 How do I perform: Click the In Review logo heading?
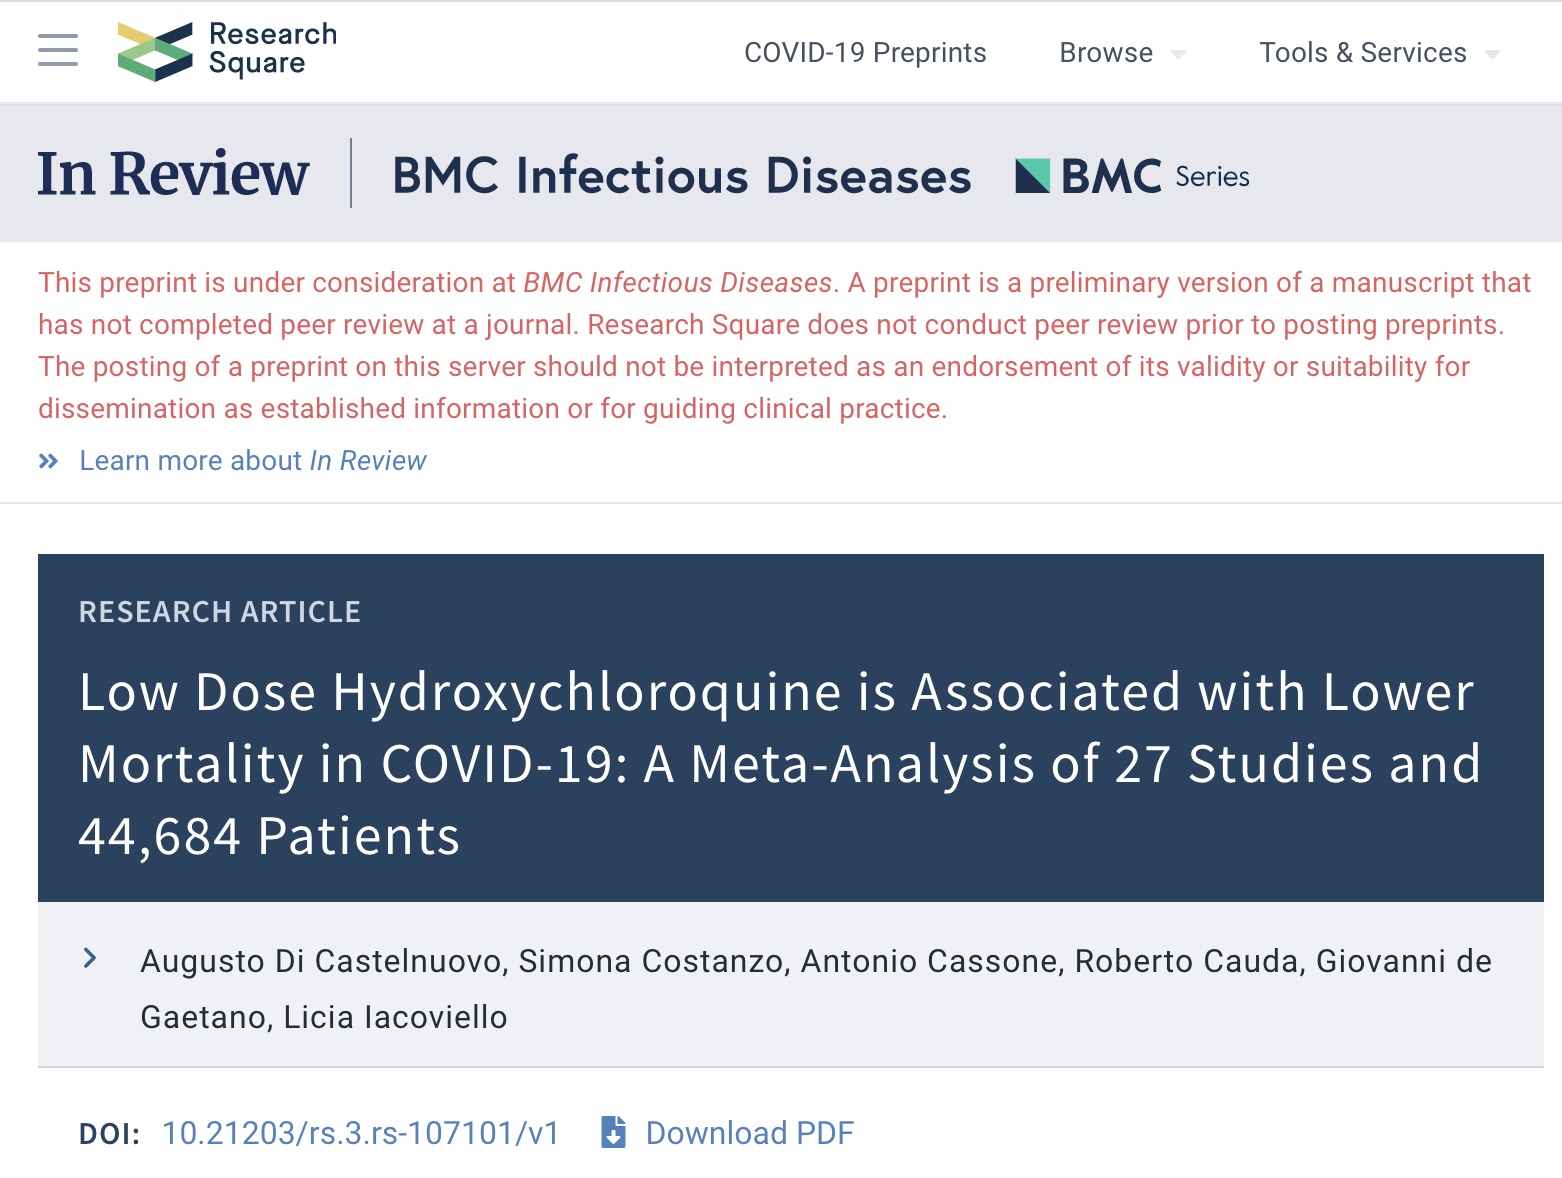[x=174, y=173]
